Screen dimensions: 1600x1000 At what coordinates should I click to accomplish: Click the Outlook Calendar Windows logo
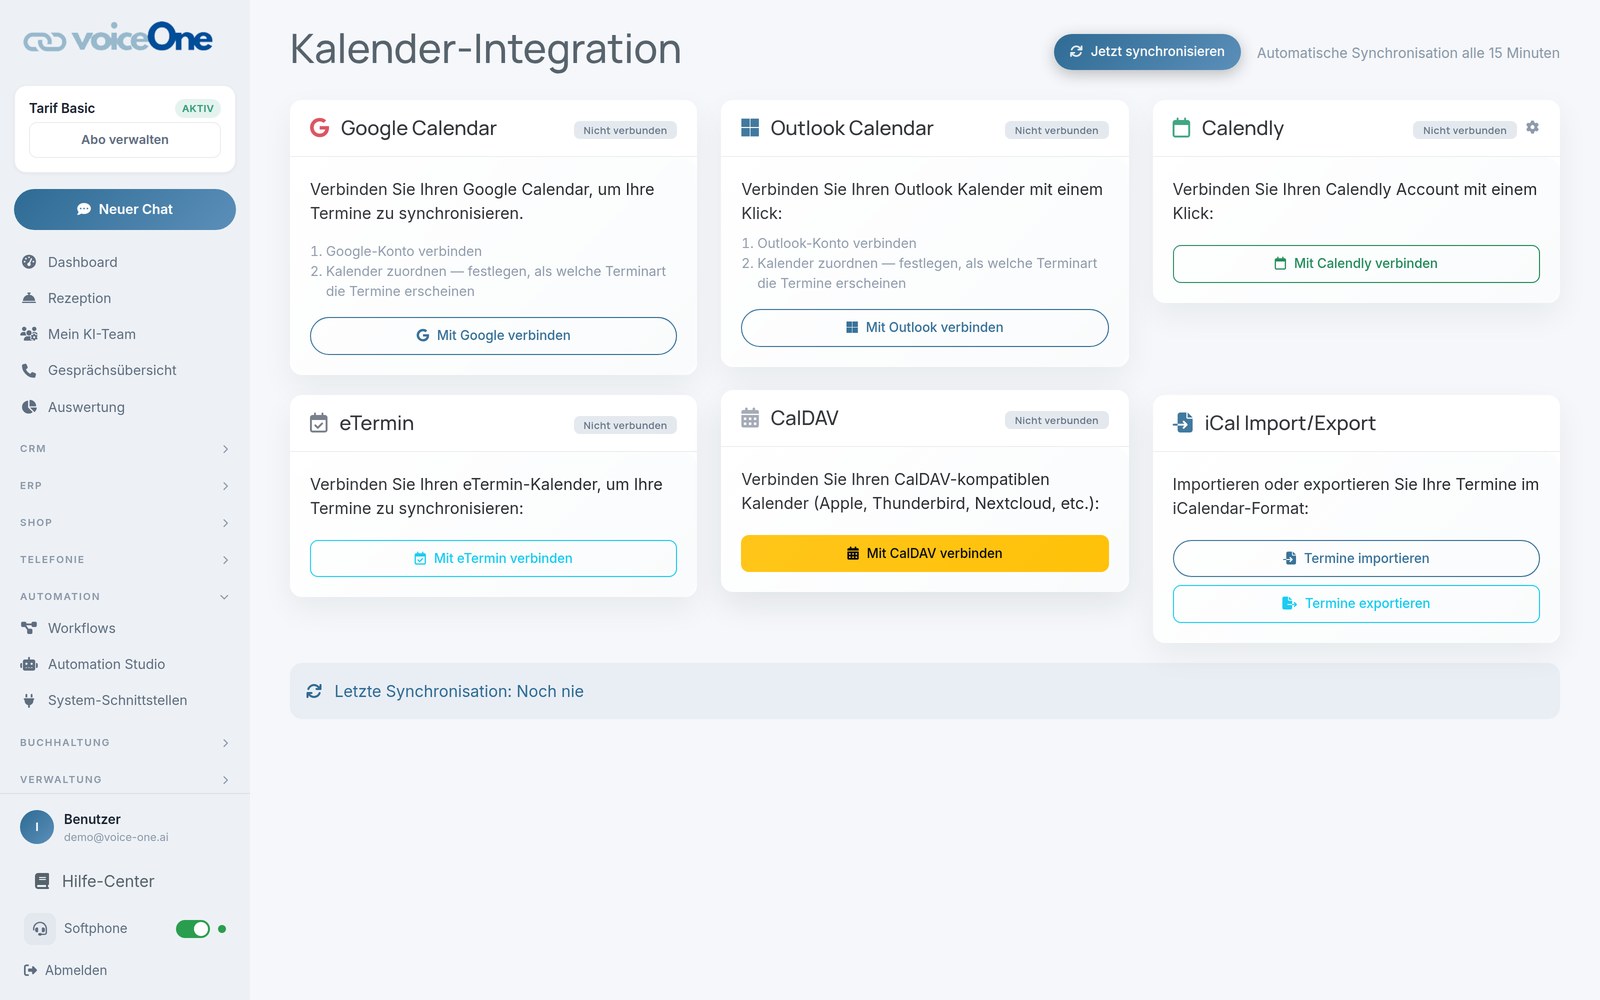[750, 128]
